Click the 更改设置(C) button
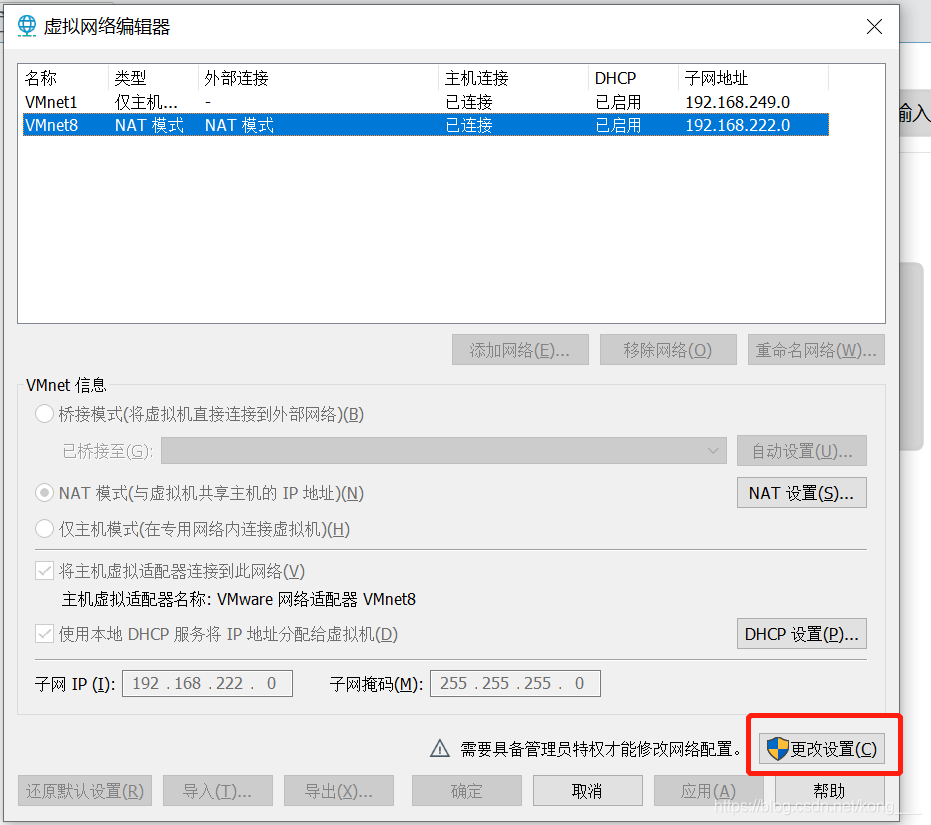 (822, 748)
